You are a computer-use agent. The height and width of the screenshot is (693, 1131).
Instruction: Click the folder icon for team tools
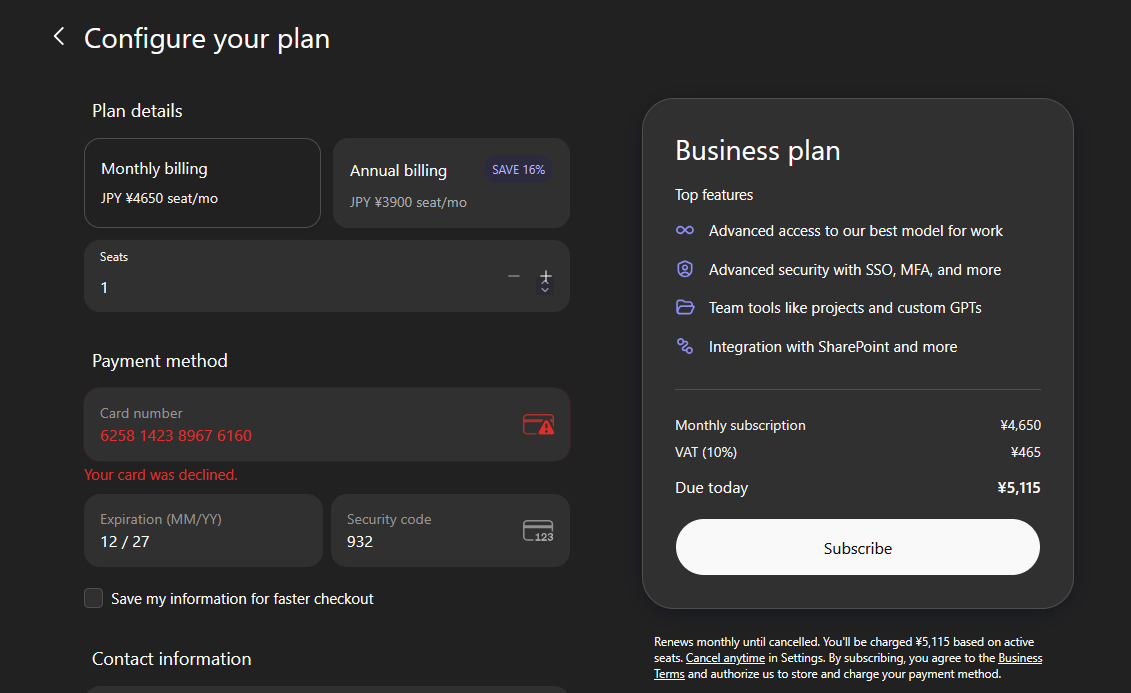point(685,308)
